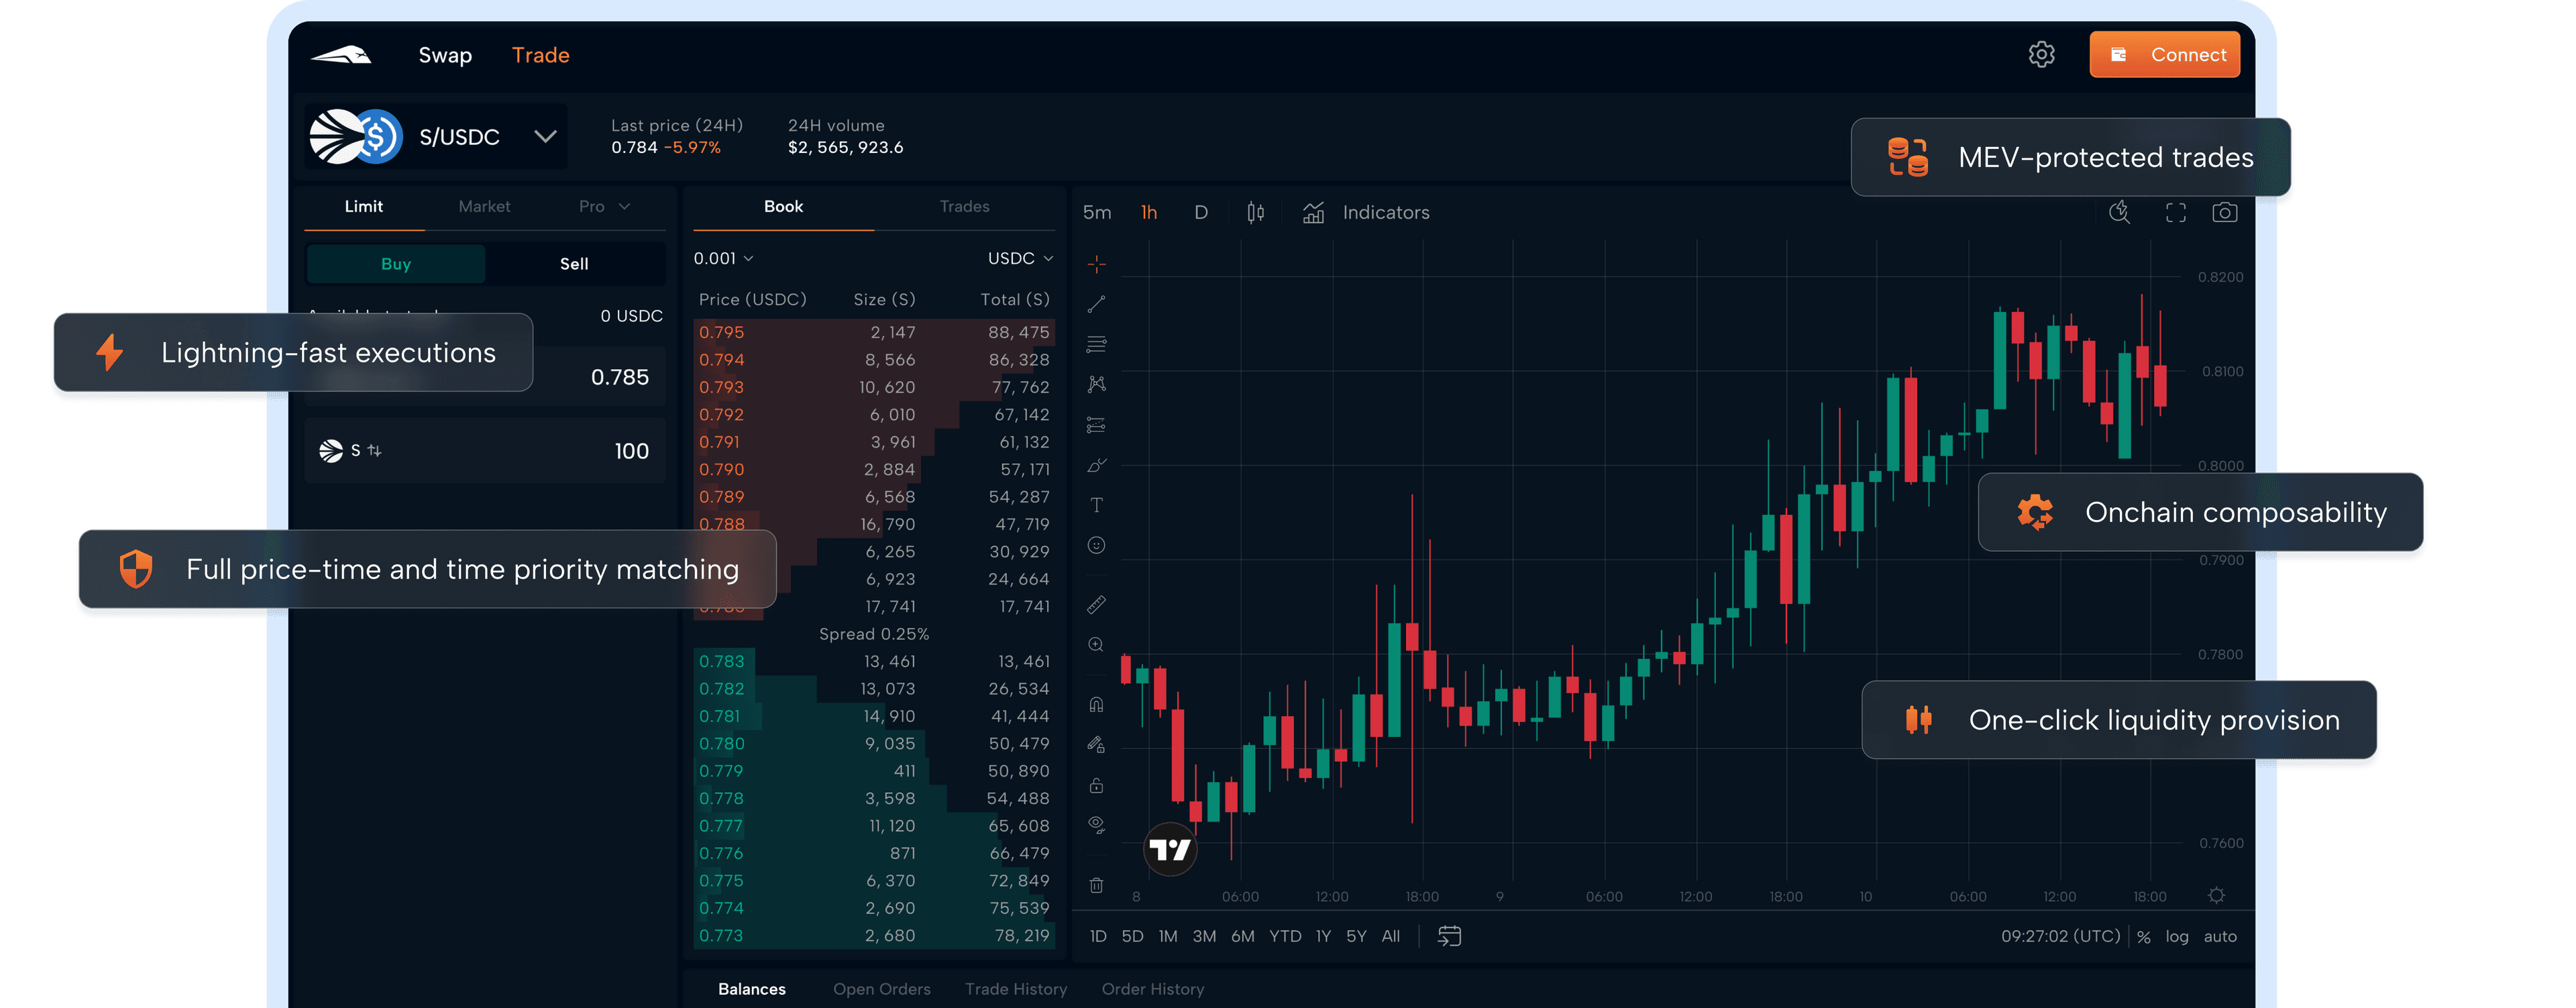Image resolution: width=2576 pixels, height=1008 pixels.
Task: Toggle the log scale option
Action: click(2177, 937)
